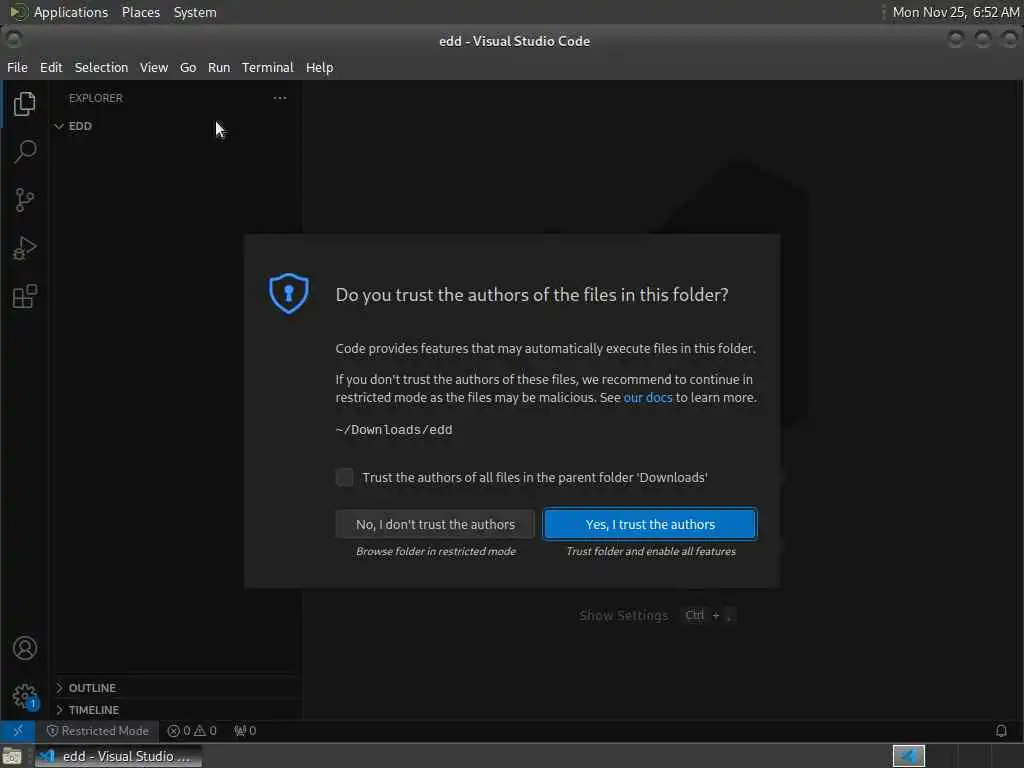Open the View menu

click(153, 67)
